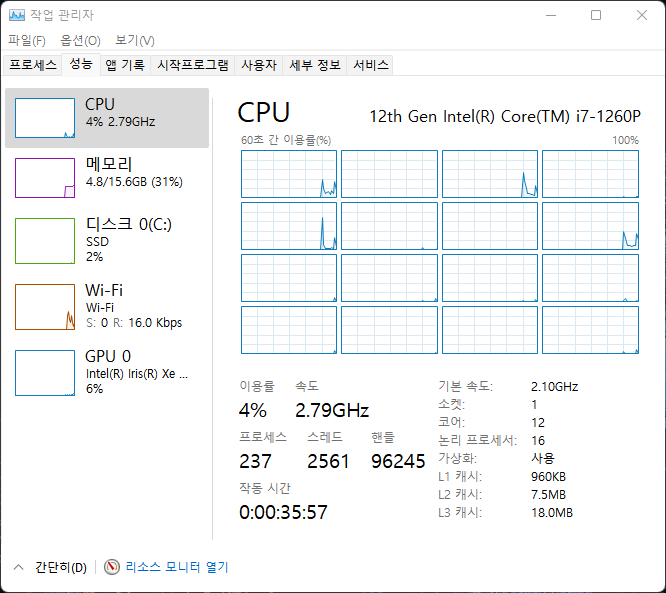
Task: Select the 메모리 usage graph thumbnail
Action: point(45,177)
